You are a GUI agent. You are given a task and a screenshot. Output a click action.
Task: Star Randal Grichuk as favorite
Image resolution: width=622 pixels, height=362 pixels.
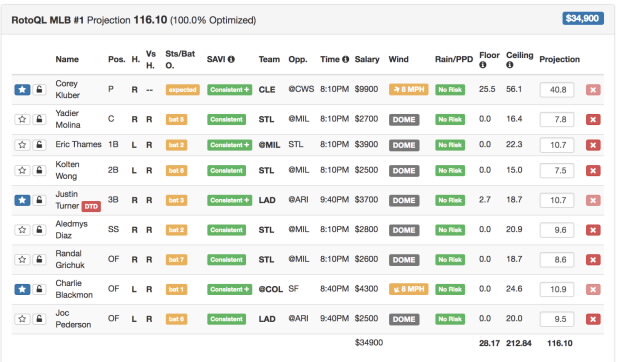[x=22, y=260]
